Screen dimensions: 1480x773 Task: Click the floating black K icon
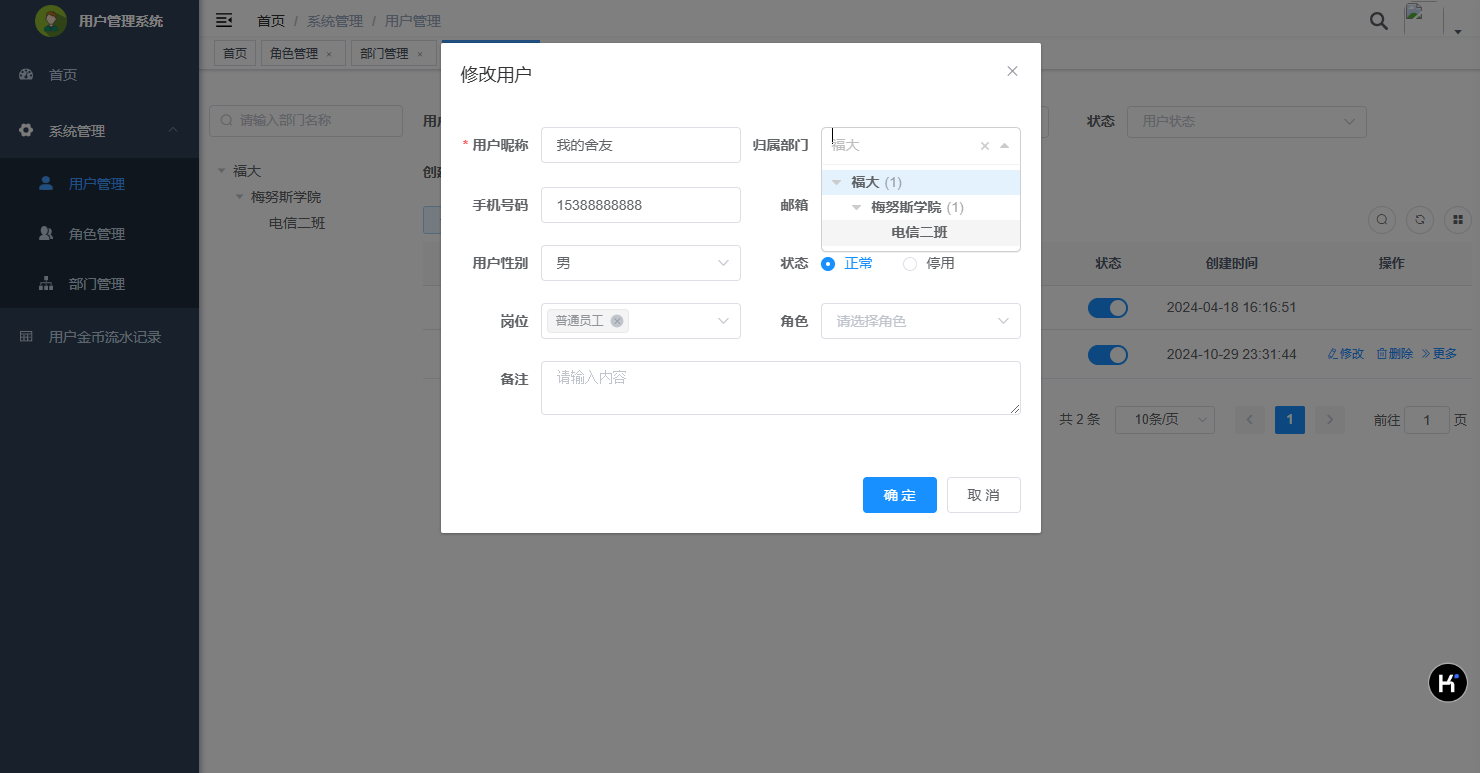click(1447, 683)
